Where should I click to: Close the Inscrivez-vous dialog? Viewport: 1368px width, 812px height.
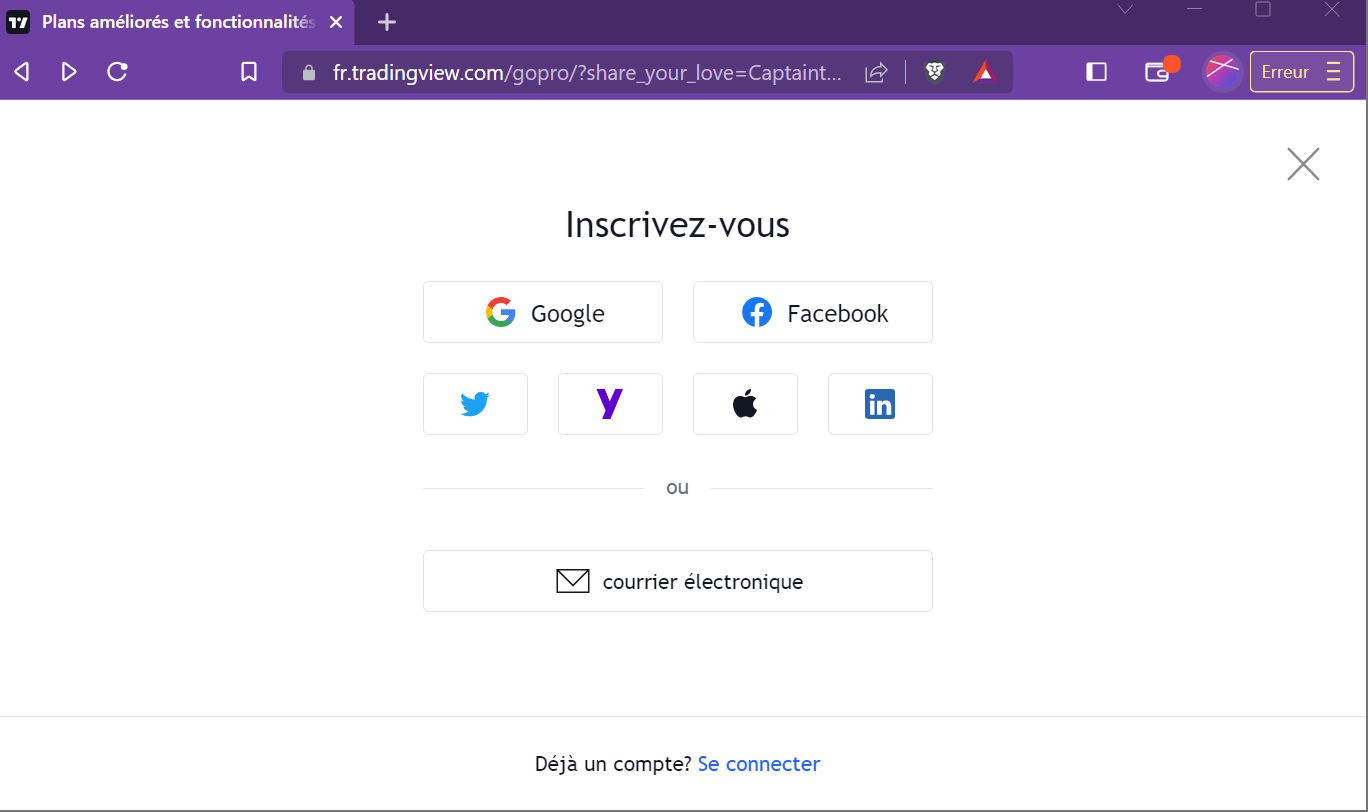click(1303, 164)
